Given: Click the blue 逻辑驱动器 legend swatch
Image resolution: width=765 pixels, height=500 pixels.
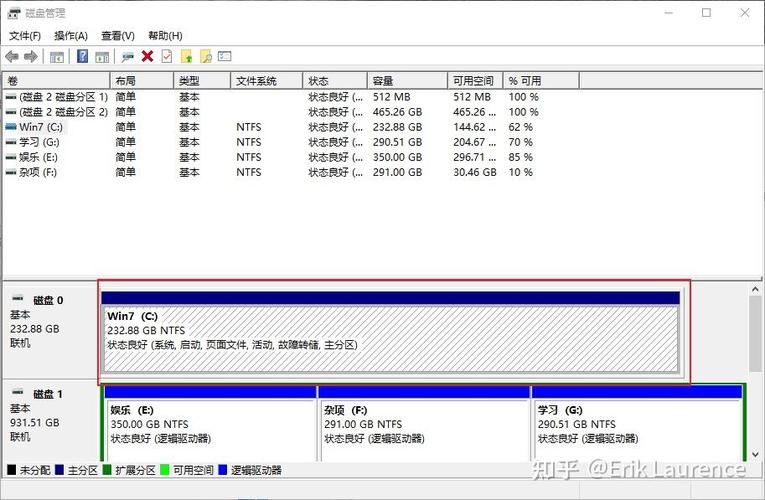Looking at the screenshot, I should click(223, 470).
